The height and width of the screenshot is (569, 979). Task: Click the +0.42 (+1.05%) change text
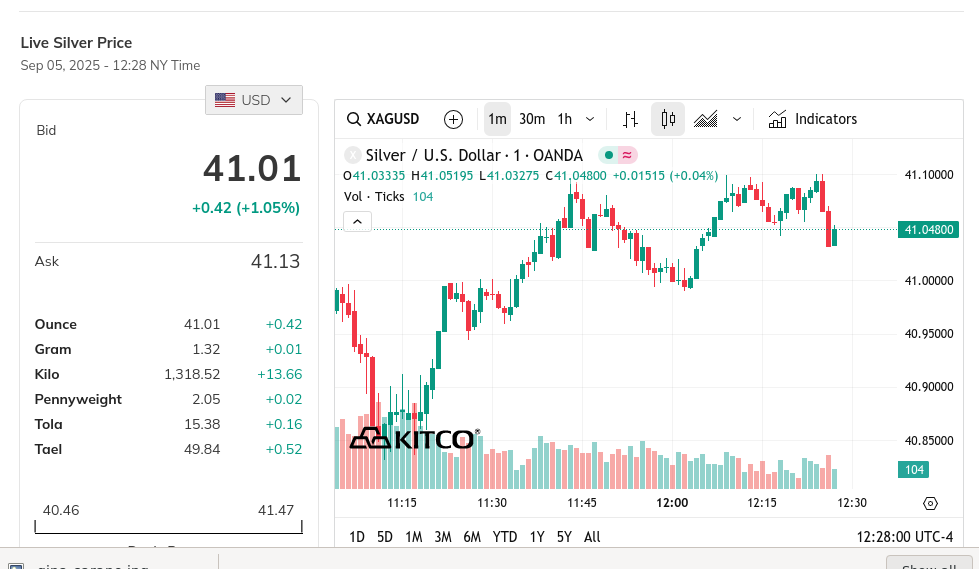[246, 208]
